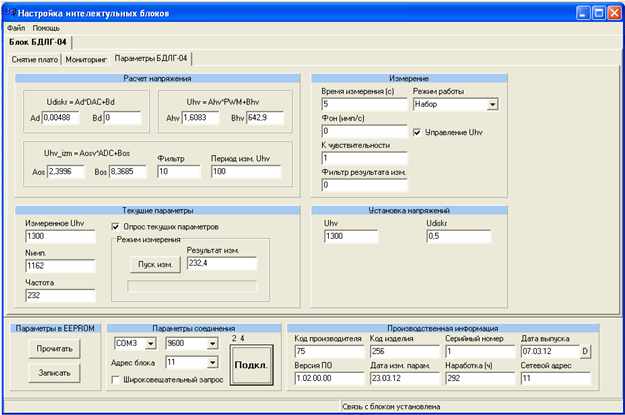Expand the Адрес блока dropdown

(x=213, y=362)
